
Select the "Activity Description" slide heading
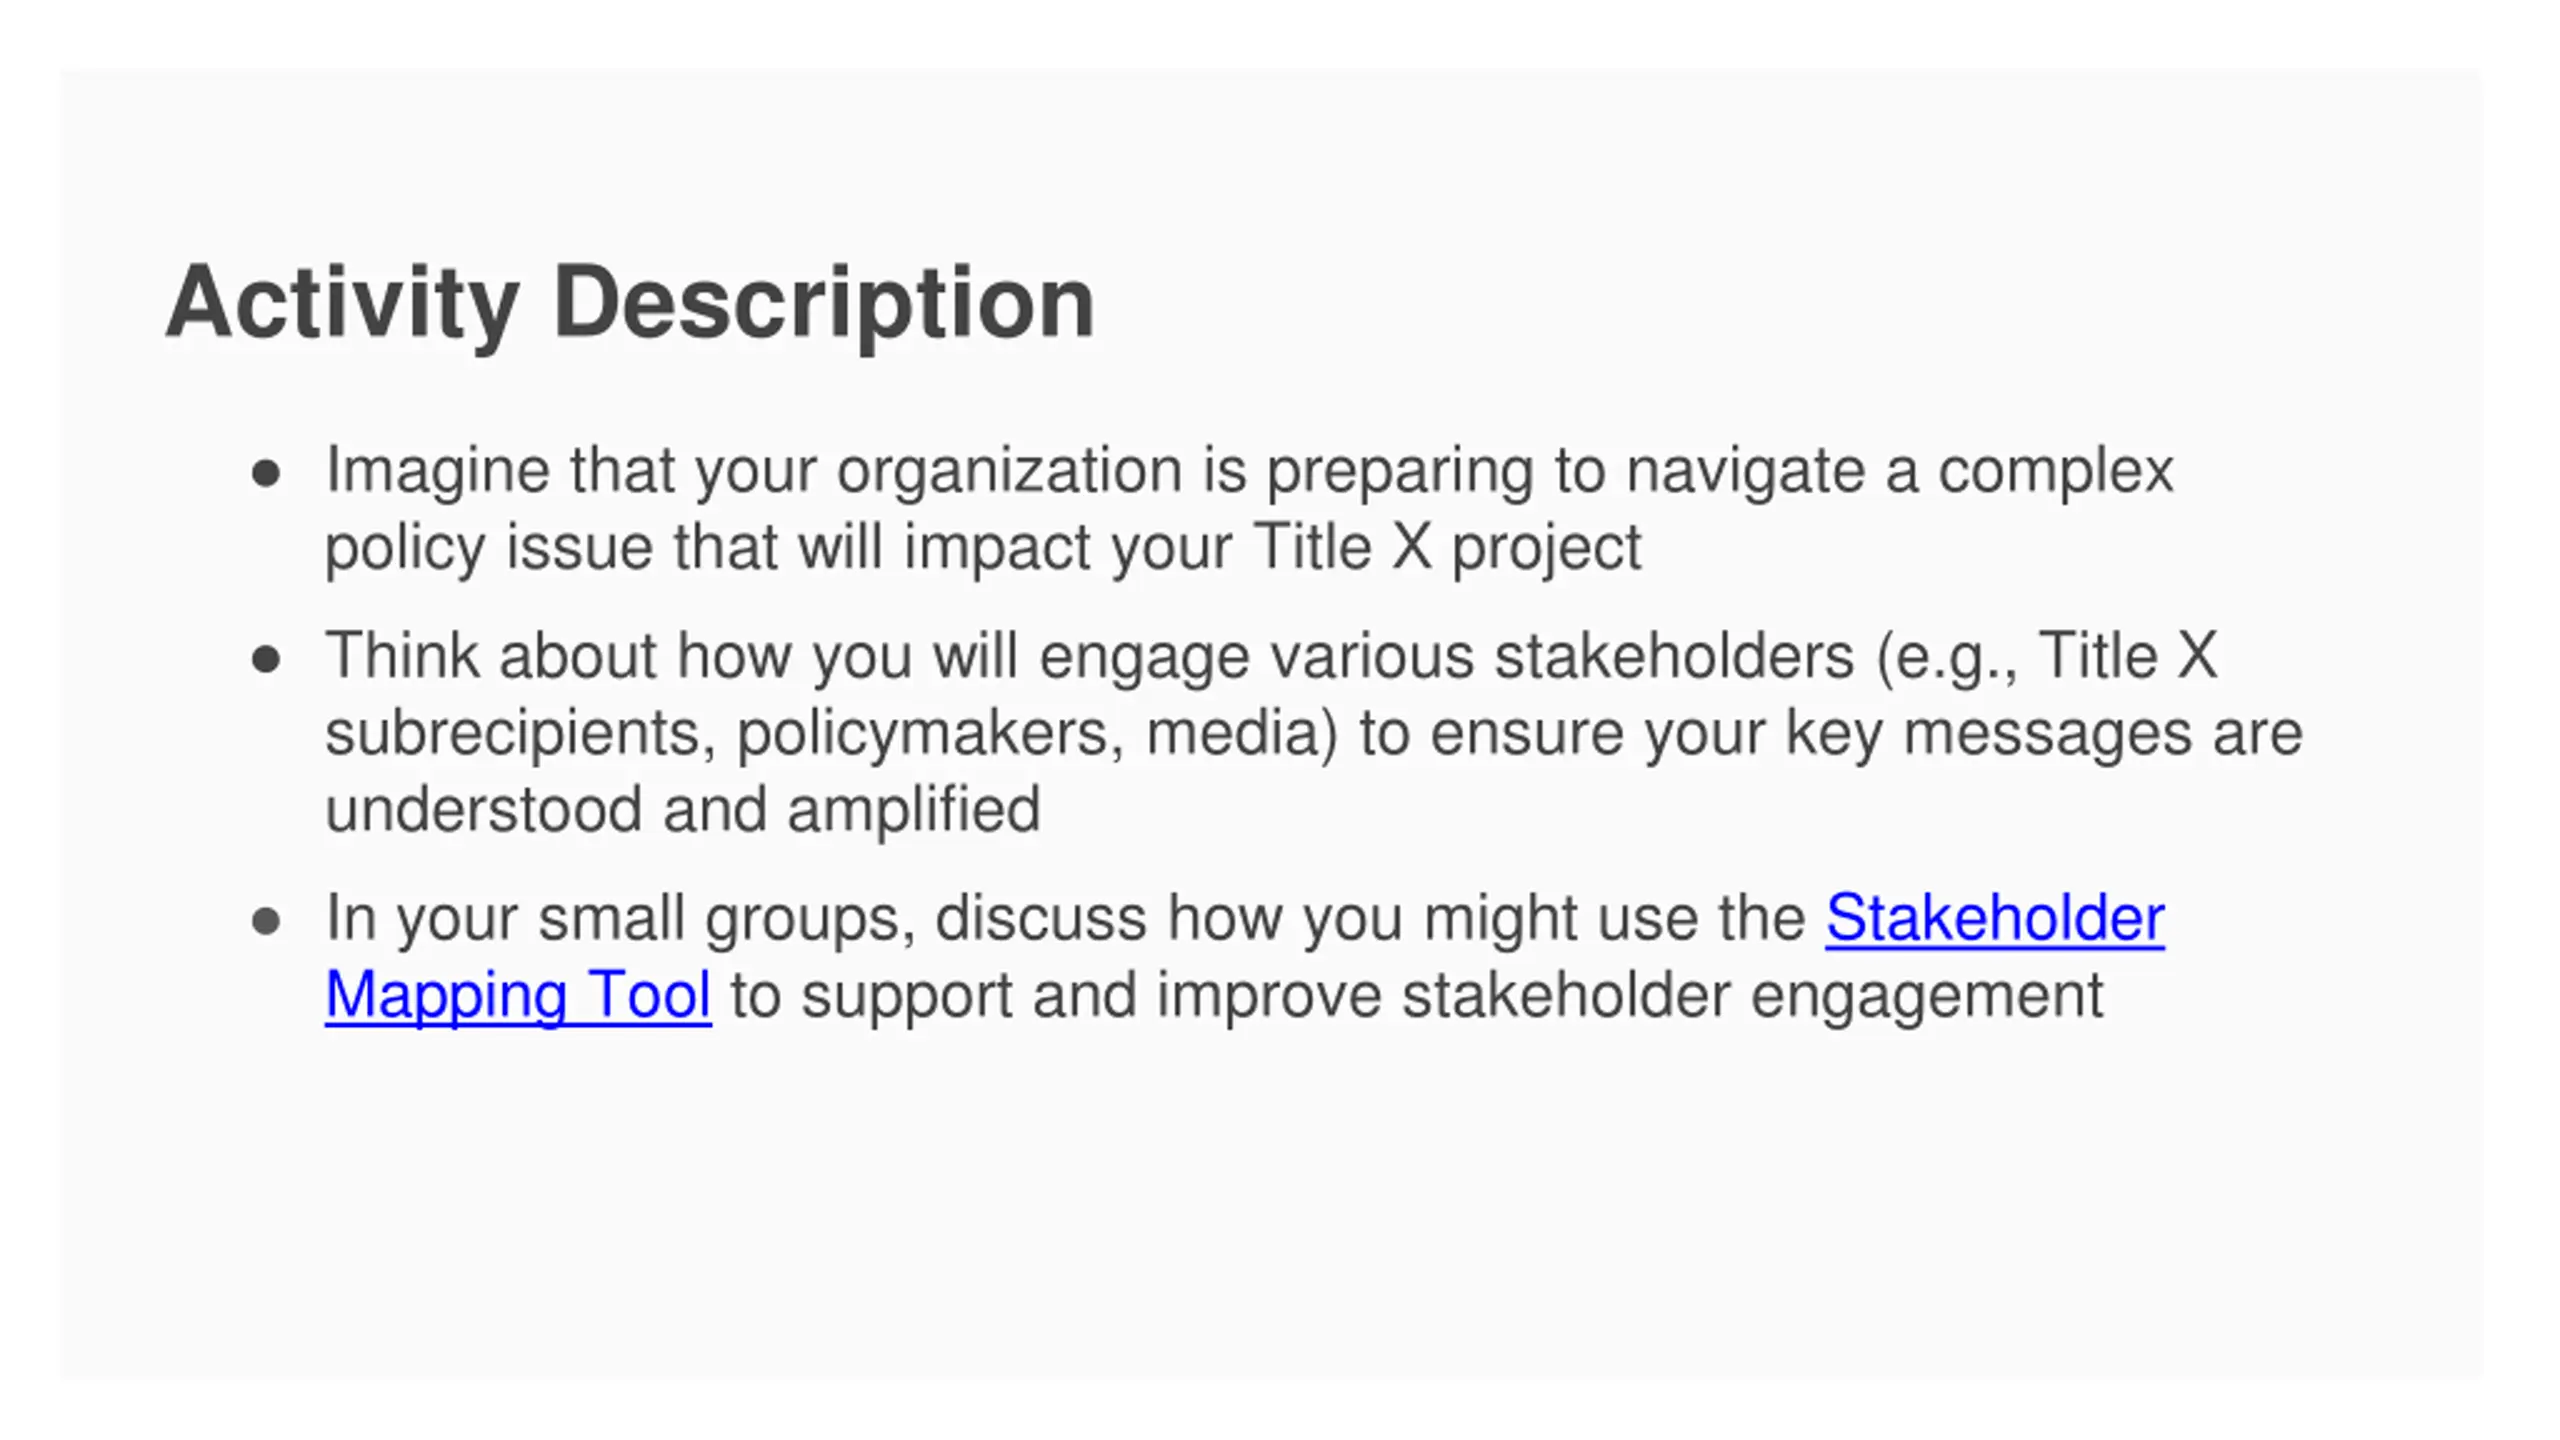click(x=629, y=304)
